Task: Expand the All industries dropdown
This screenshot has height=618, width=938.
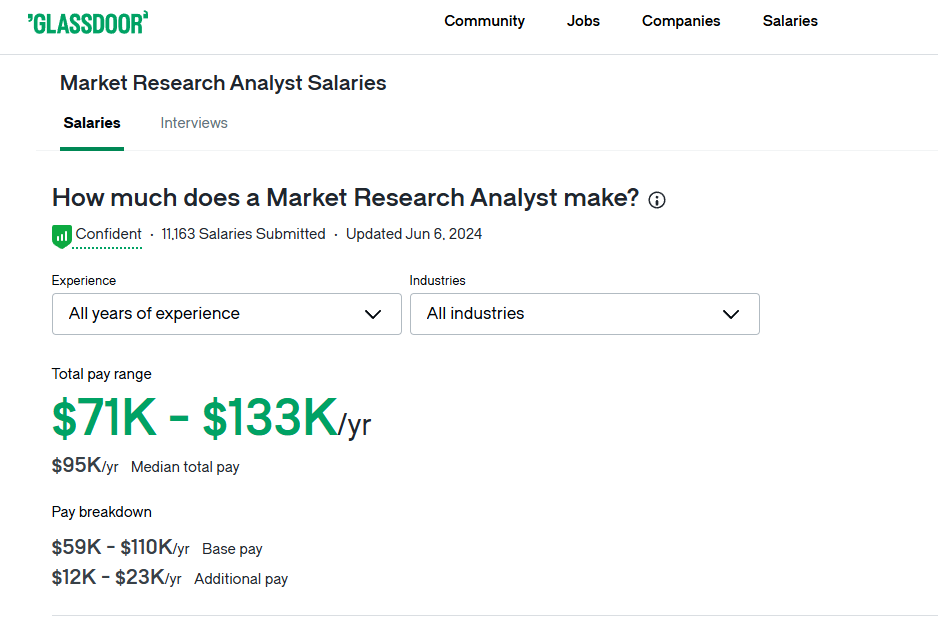Action: (x=584, y=314)
